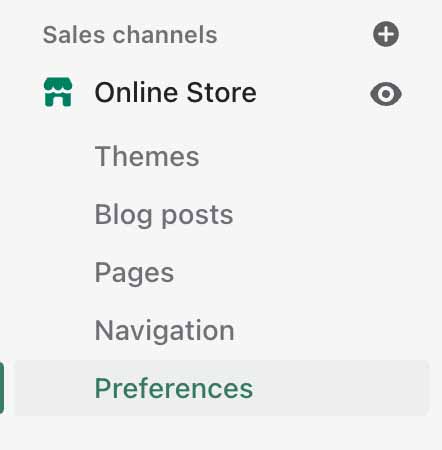View the online store via eye icon
Viewport: 442px width, 450px height.
[x=386, y=94]
